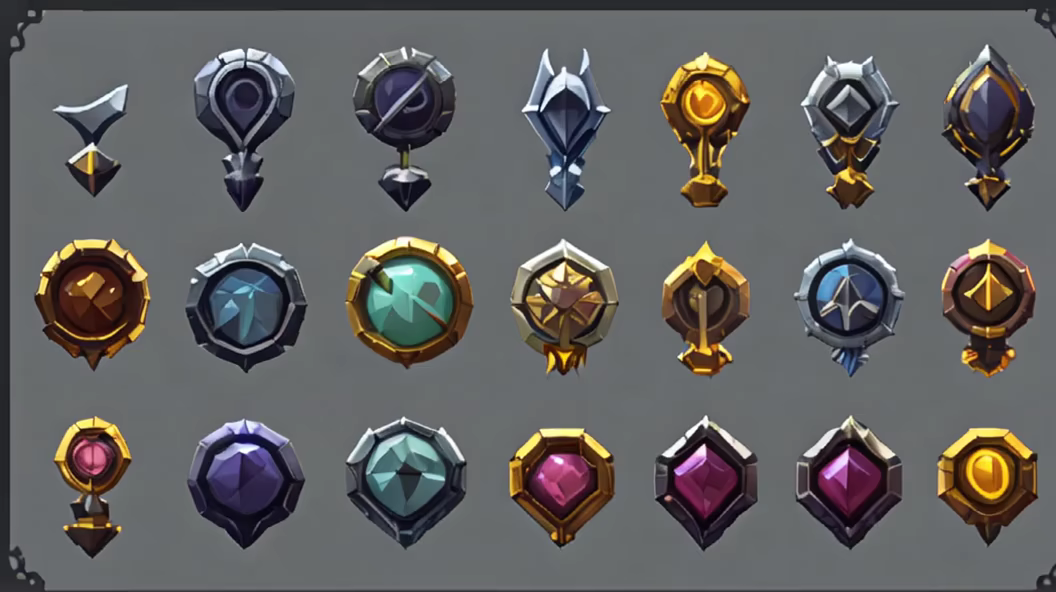The height and width of the screenshot is (592, 1056).
Task: Choose the blue-steel horned arrowhead emblem
Action: [x=566, y=129]
